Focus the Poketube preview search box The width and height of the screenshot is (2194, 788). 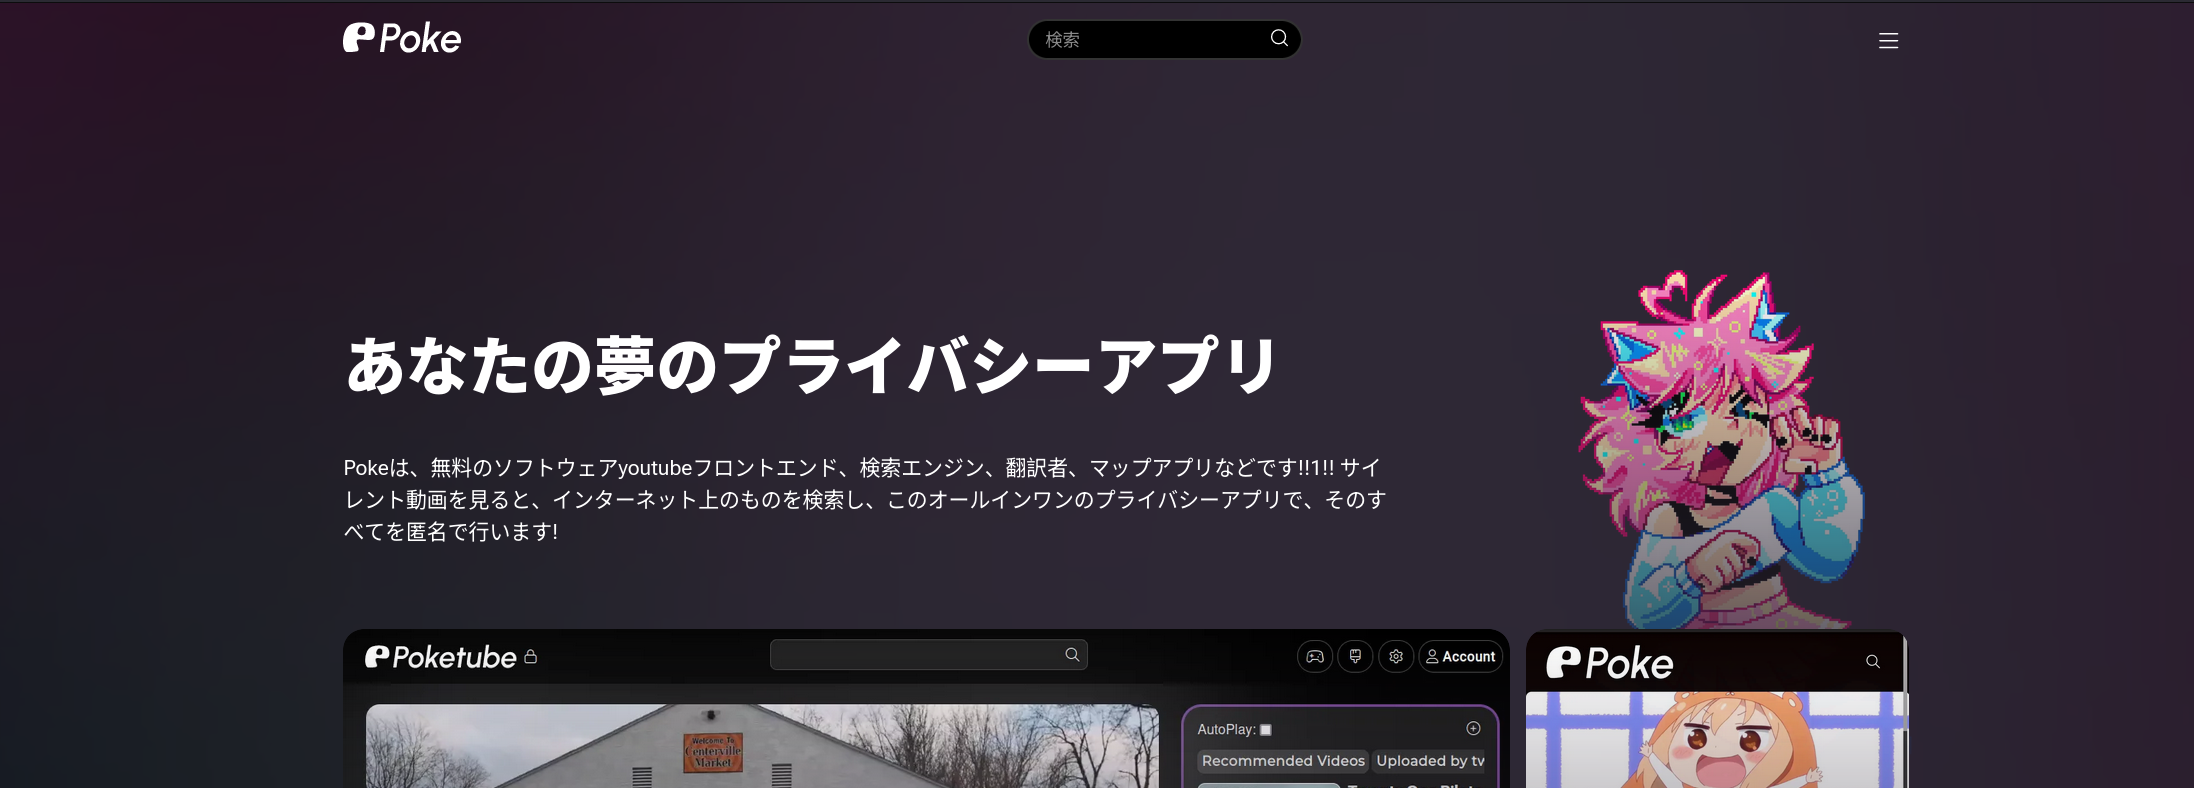point(915,655)
